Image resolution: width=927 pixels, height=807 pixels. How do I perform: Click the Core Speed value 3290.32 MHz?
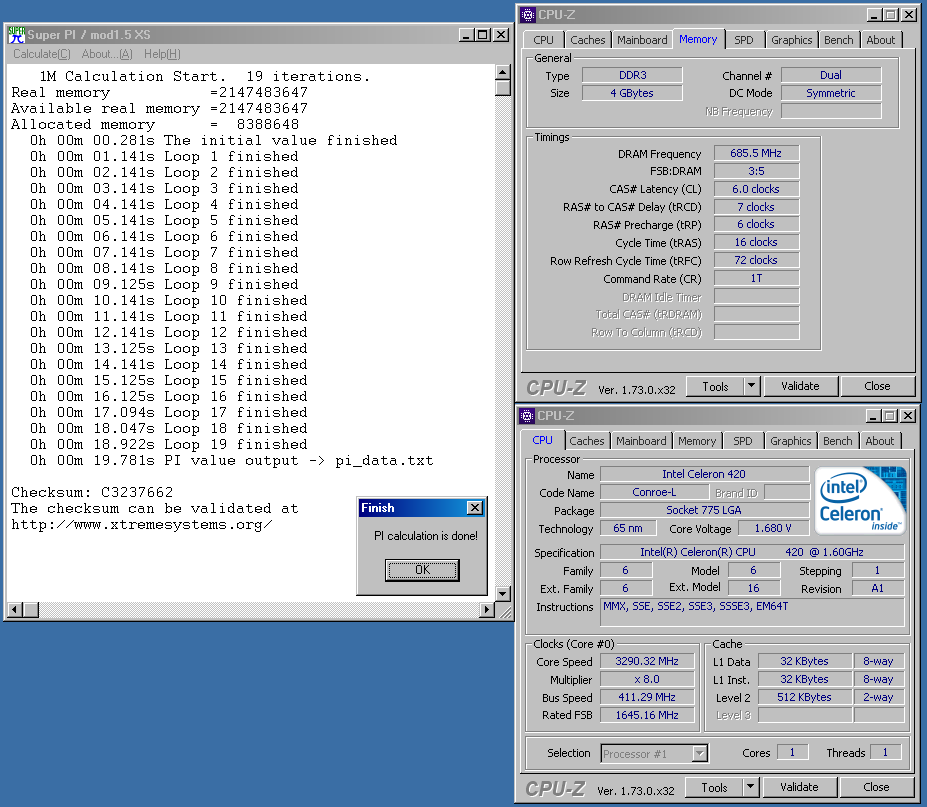coord(647,662)
